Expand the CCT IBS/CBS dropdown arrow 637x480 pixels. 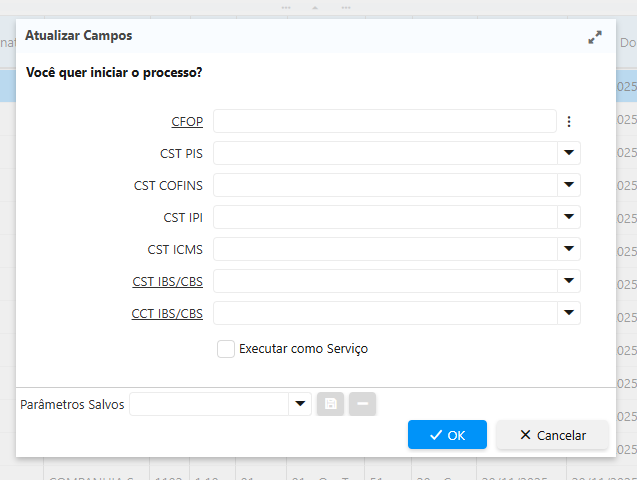pos(569,313)
